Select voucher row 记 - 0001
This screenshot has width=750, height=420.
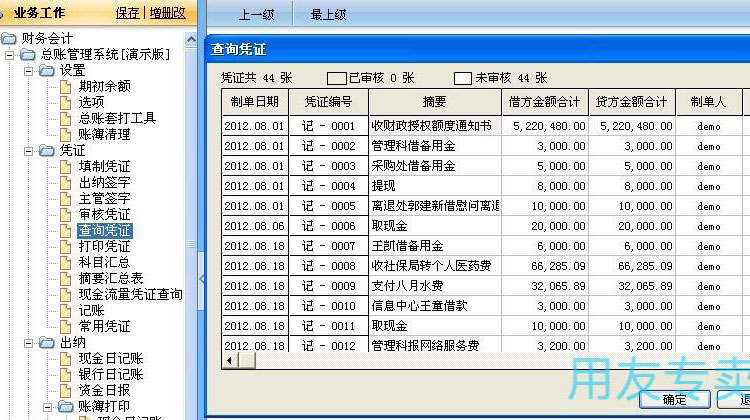(x=329, y=126)
